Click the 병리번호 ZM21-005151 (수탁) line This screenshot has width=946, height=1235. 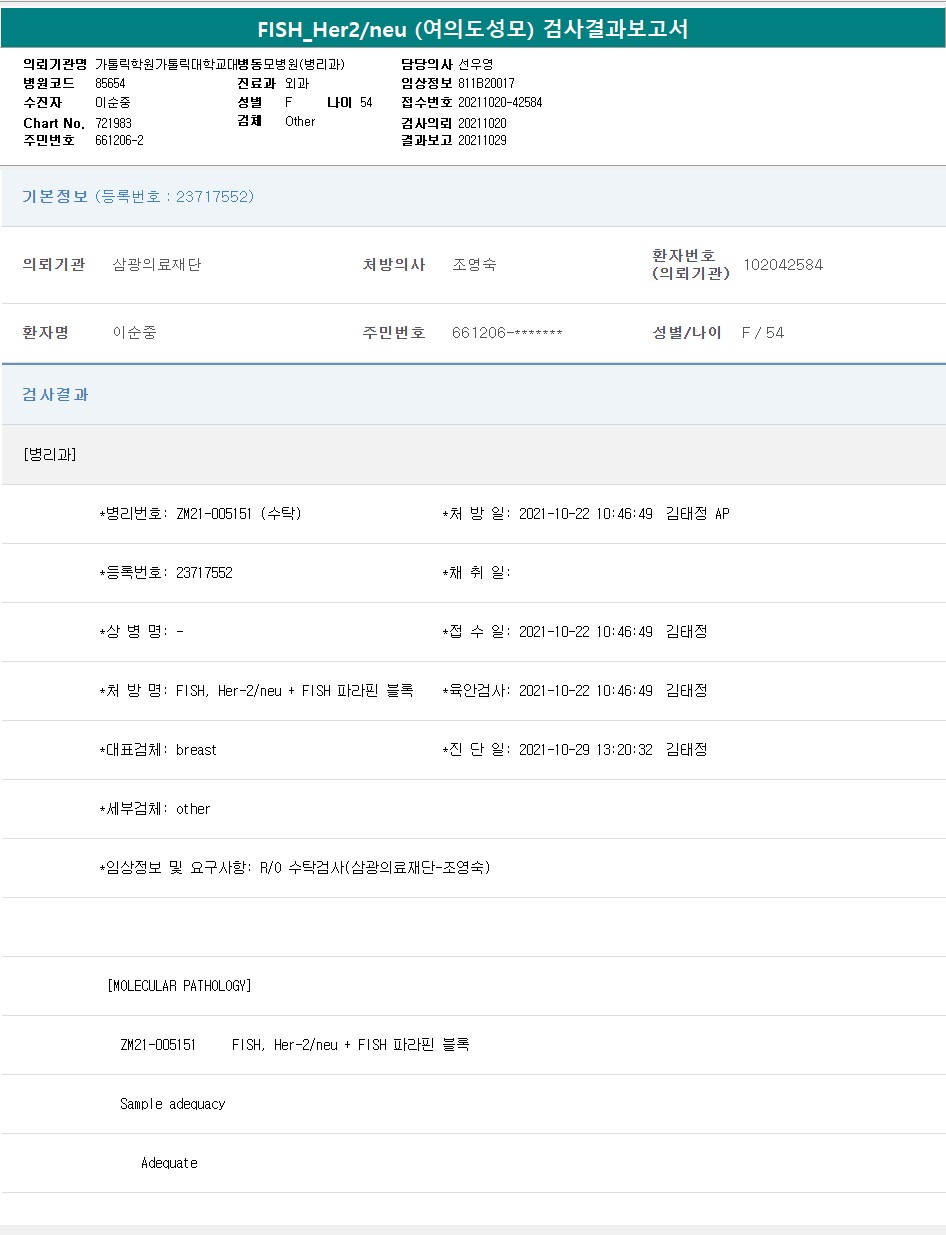[x=200, y=514]
